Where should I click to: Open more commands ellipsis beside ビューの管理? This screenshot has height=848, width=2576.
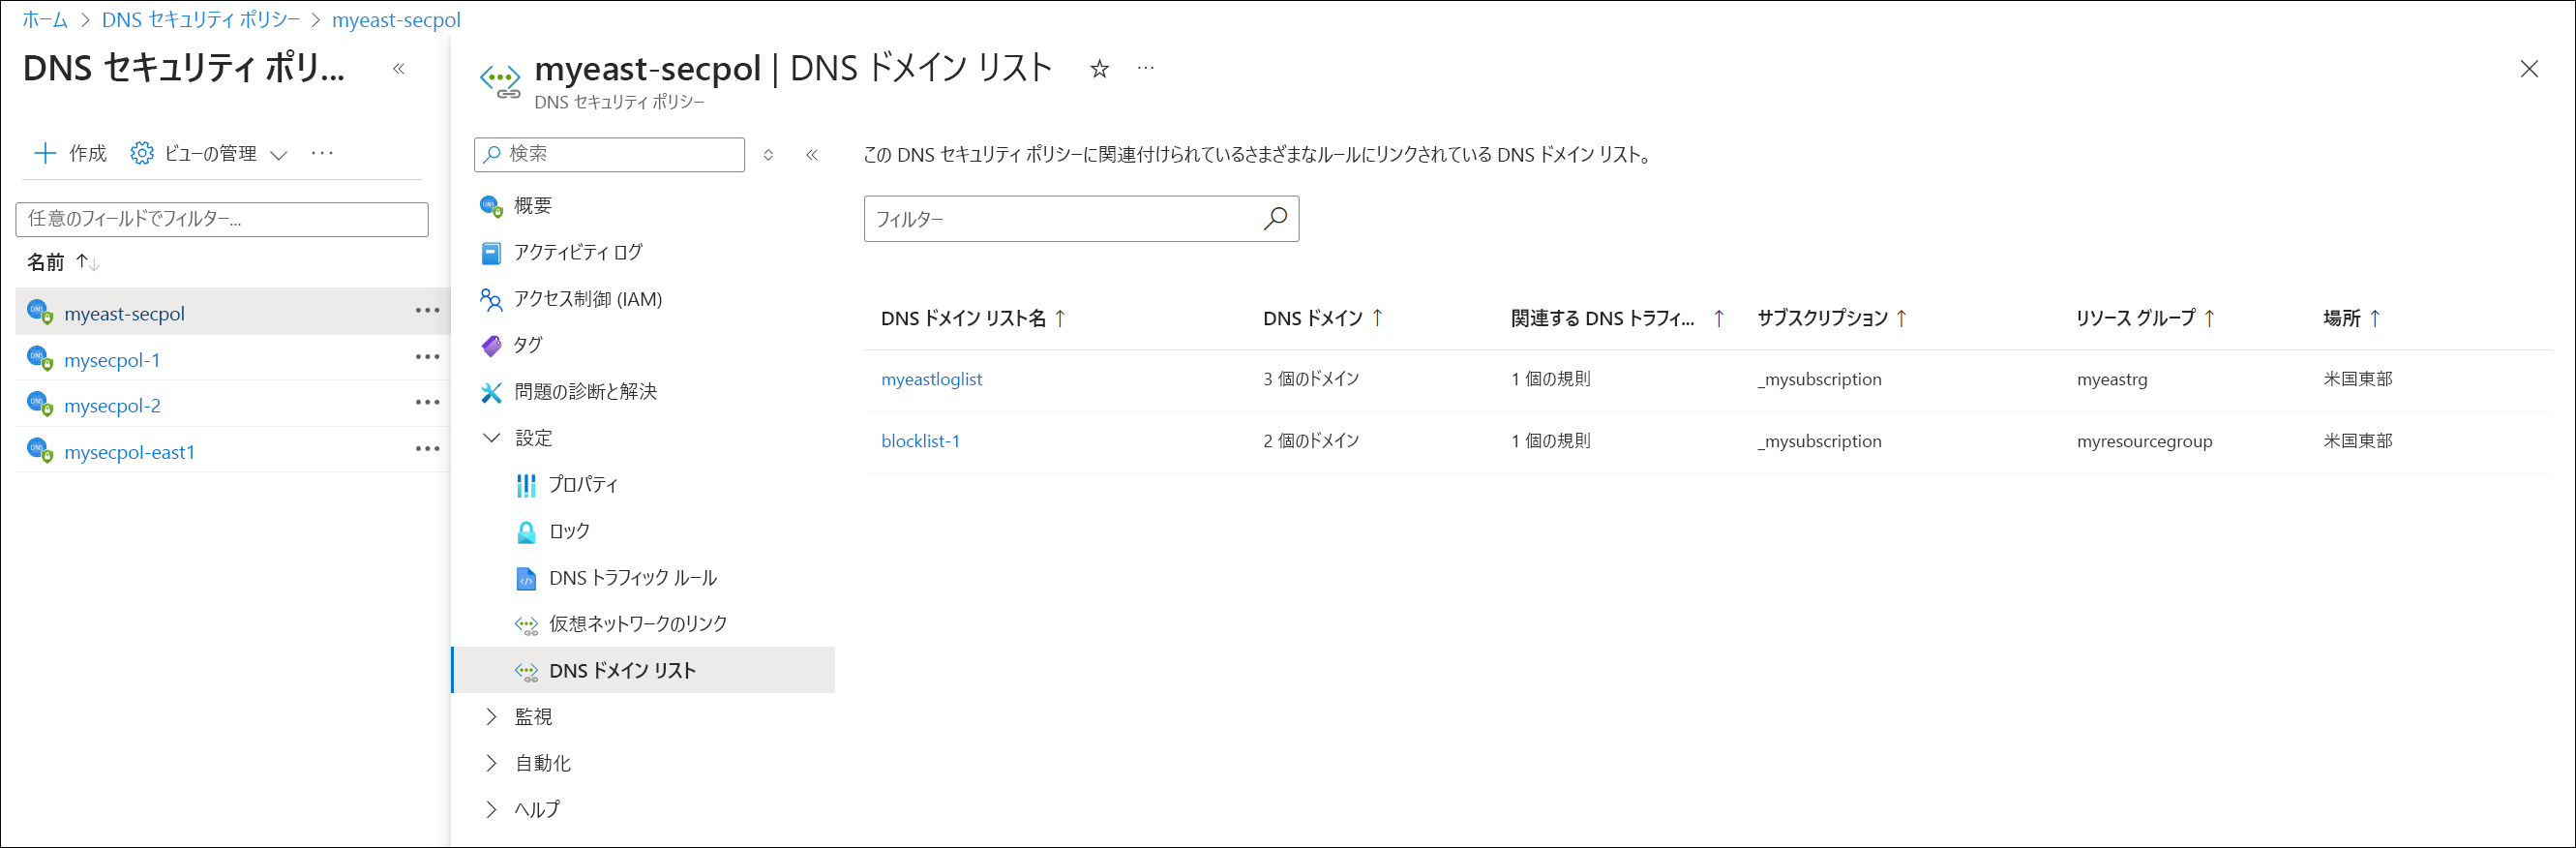click(x=322, y=153)
